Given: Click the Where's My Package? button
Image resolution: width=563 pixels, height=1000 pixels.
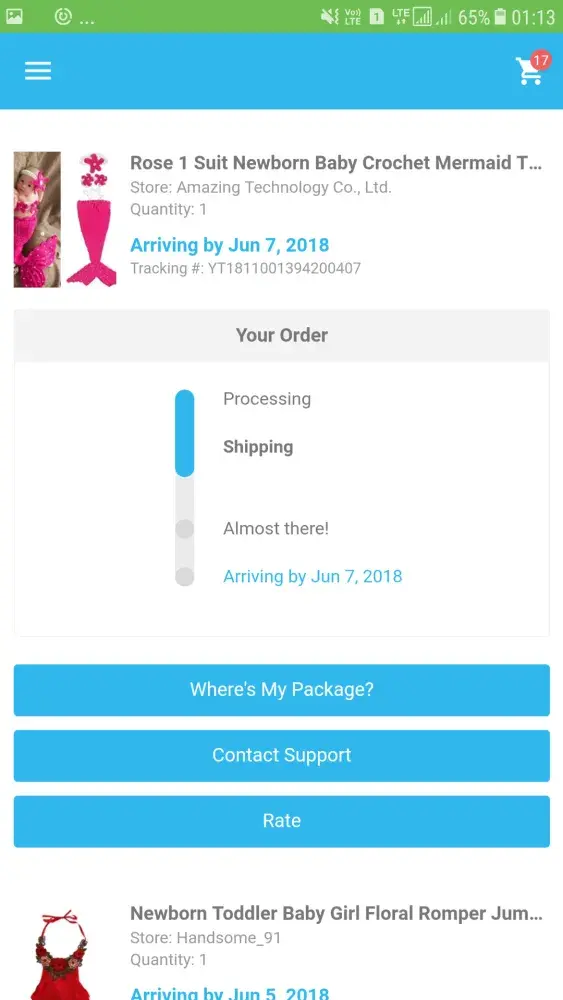Looking at the screenshot, I should (282, 689).
